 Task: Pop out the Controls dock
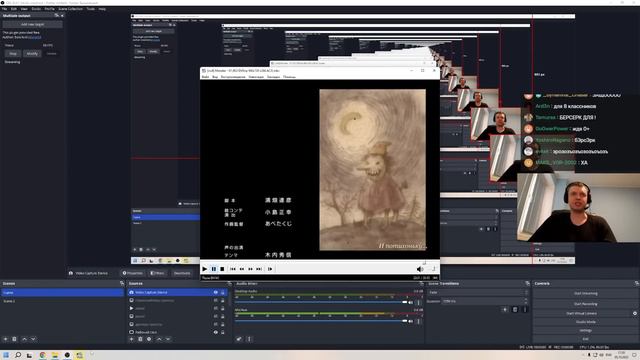(636, 283)
